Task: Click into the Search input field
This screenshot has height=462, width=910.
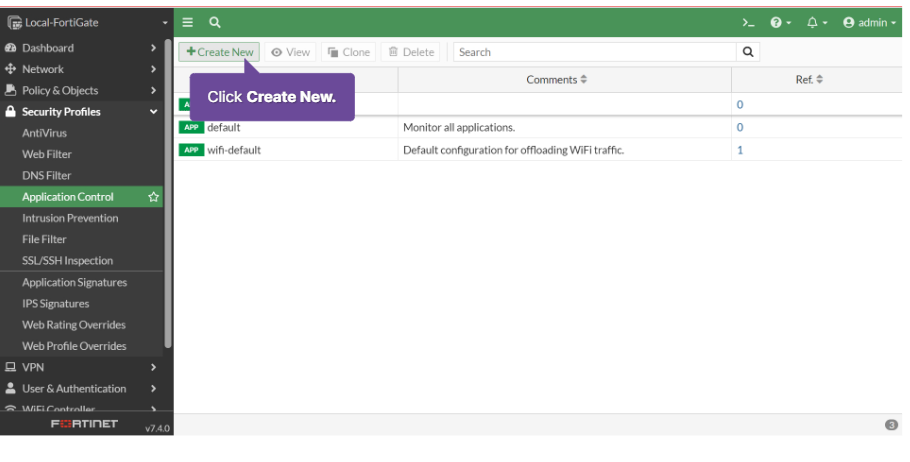Action: point(594,52)
